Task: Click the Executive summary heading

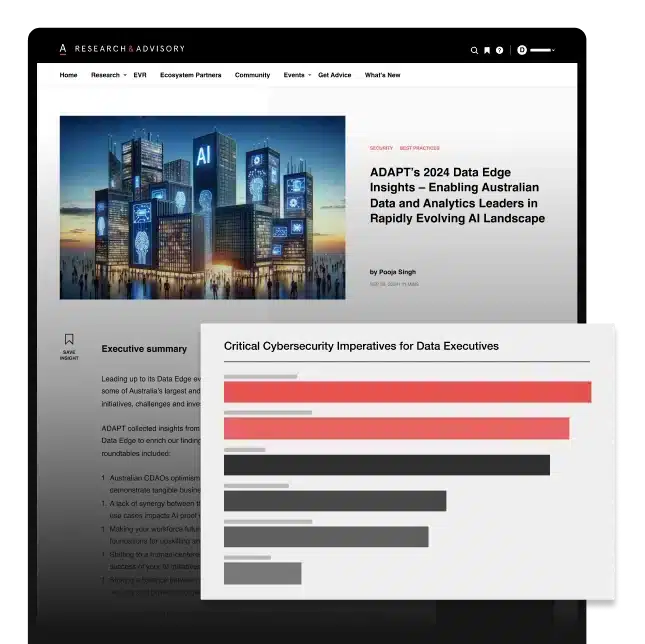Action: [144, 349]
